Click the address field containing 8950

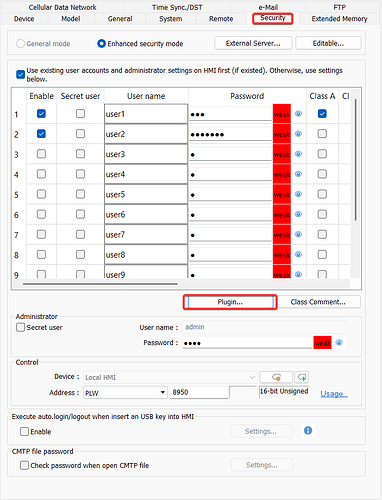[x=199, y=392]
